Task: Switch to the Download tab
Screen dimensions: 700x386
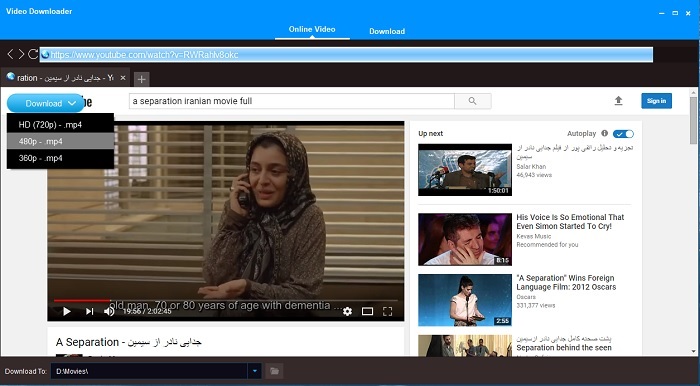Action: 387,31
